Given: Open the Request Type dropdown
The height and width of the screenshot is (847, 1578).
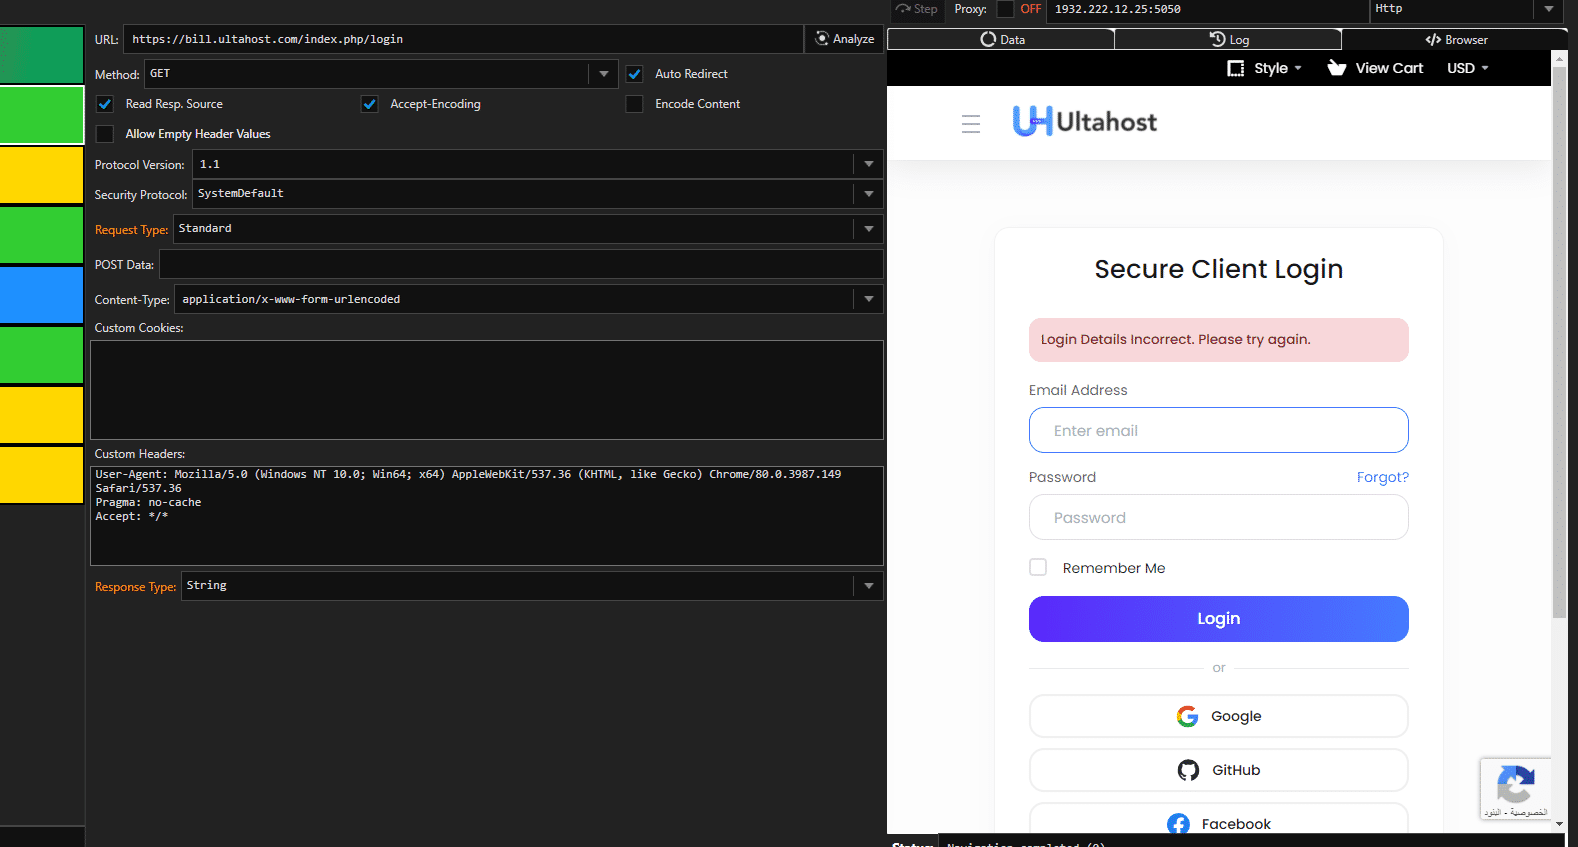Looking at the screenshot, I should click(869, 229).
